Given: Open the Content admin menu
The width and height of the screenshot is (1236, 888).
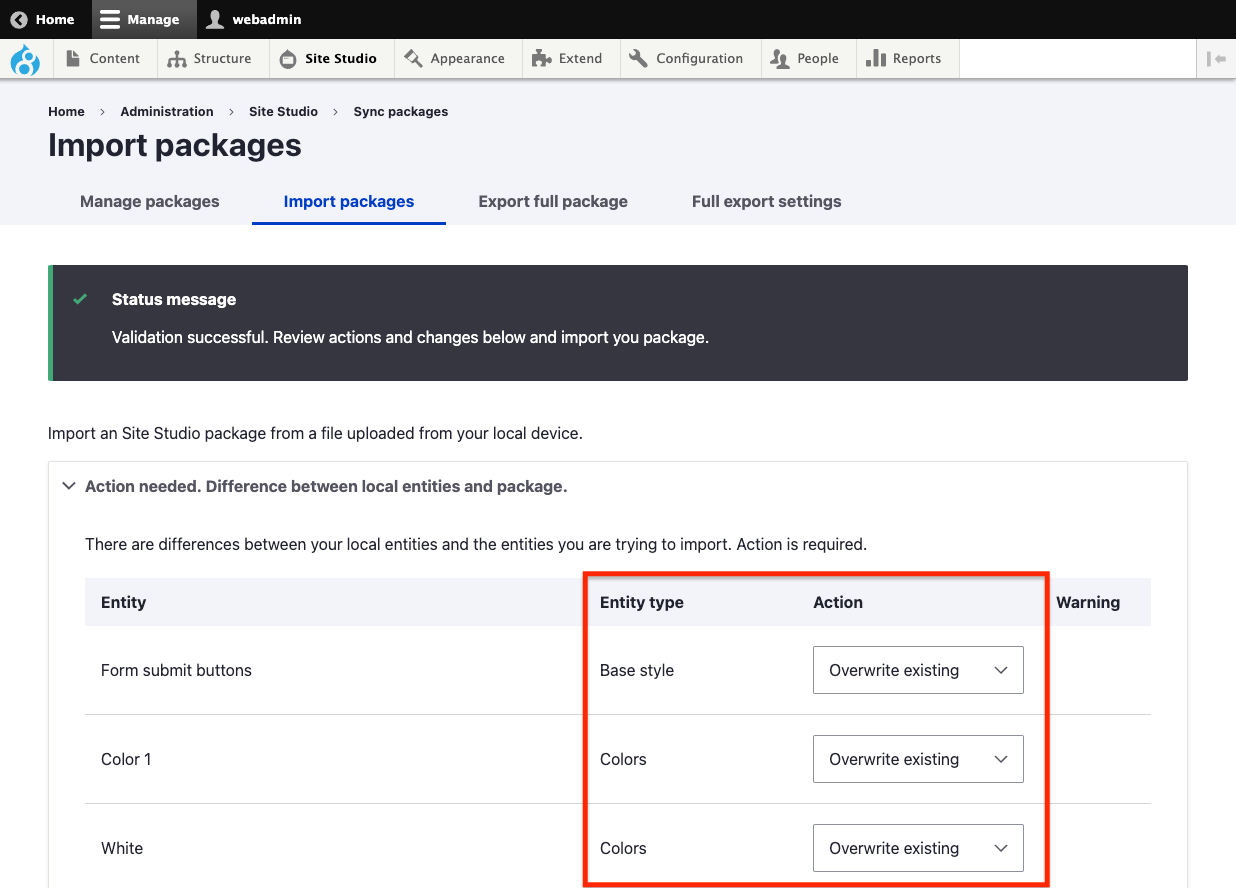Looking at the screenshot, I should (x=103, y=58).
